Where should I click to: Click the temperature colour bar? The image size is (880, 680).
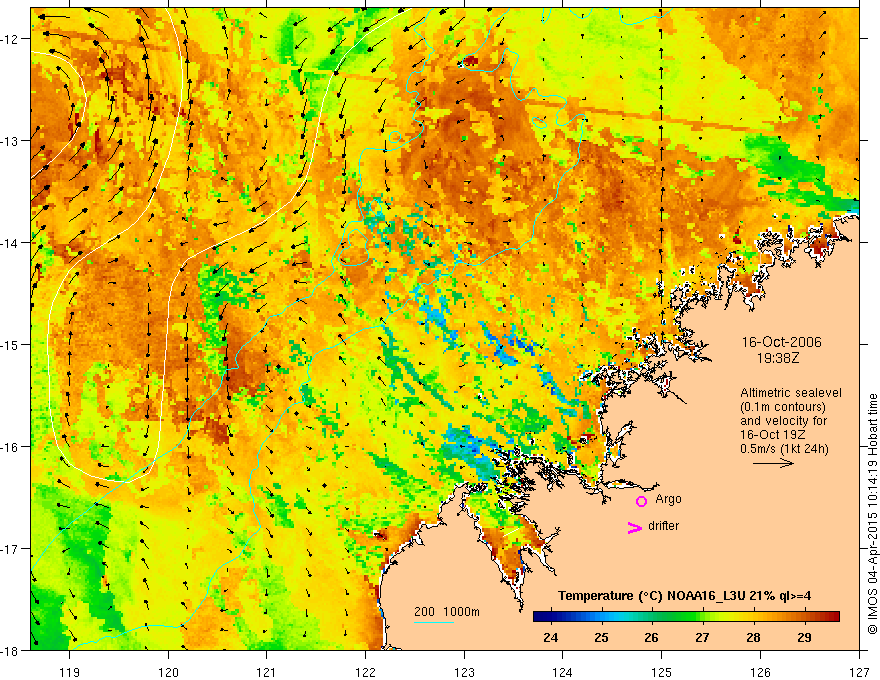(x=686, y=616)
